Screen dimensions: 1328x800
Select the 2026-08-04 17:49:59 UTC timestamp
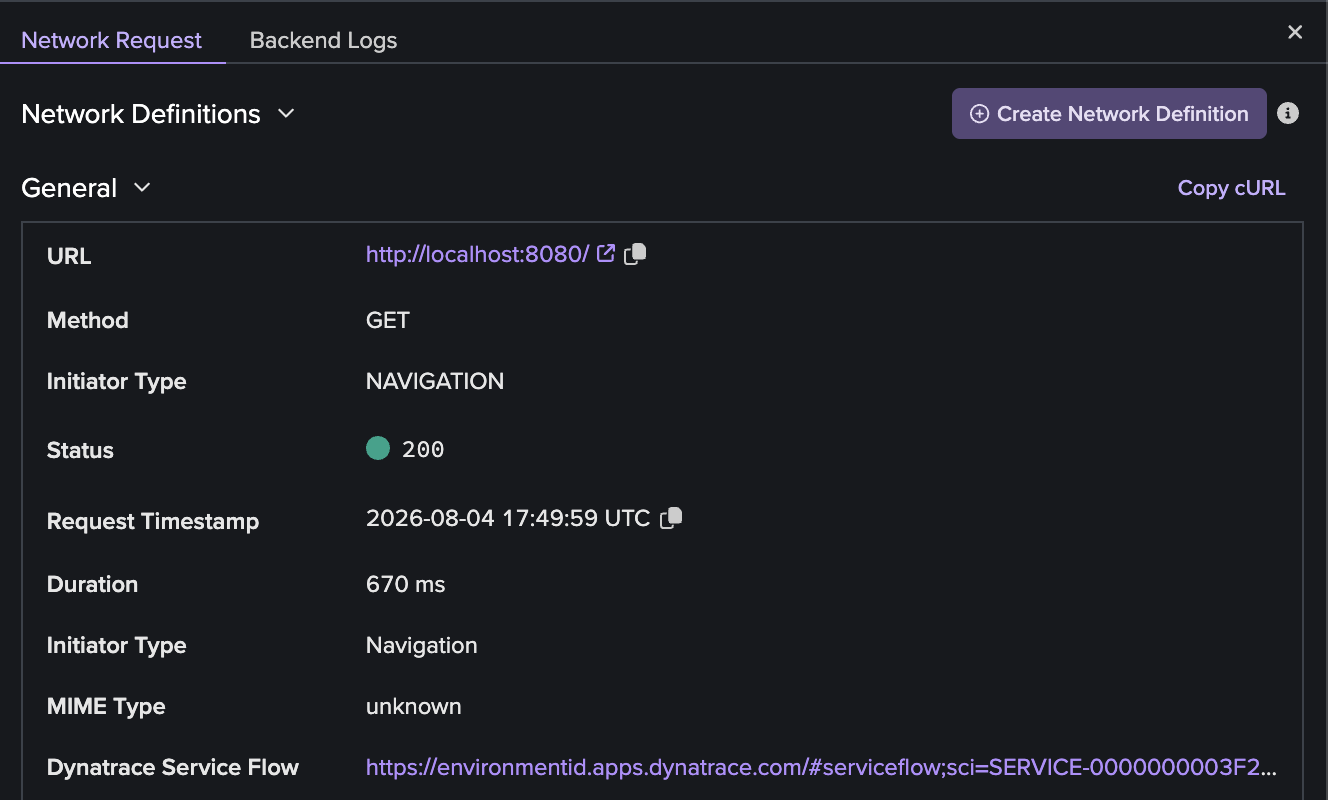click(508, 518)
